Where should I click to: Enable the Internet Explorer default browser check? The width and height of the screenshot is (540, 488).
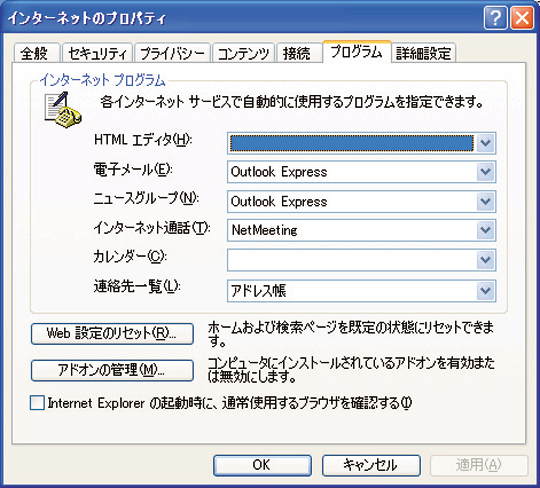[37, 403]
